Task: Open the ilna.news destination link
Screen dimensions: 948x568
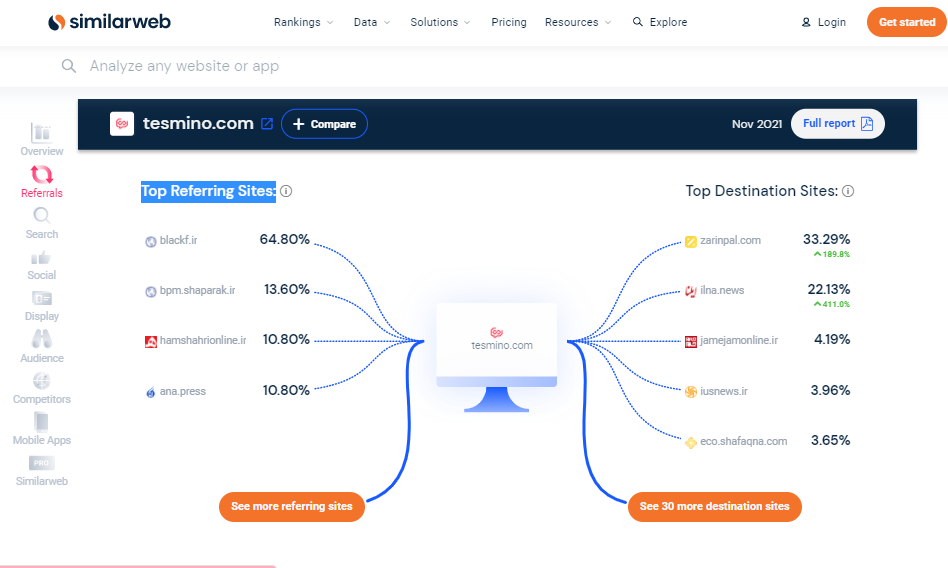Action: (x=722, y=290)
